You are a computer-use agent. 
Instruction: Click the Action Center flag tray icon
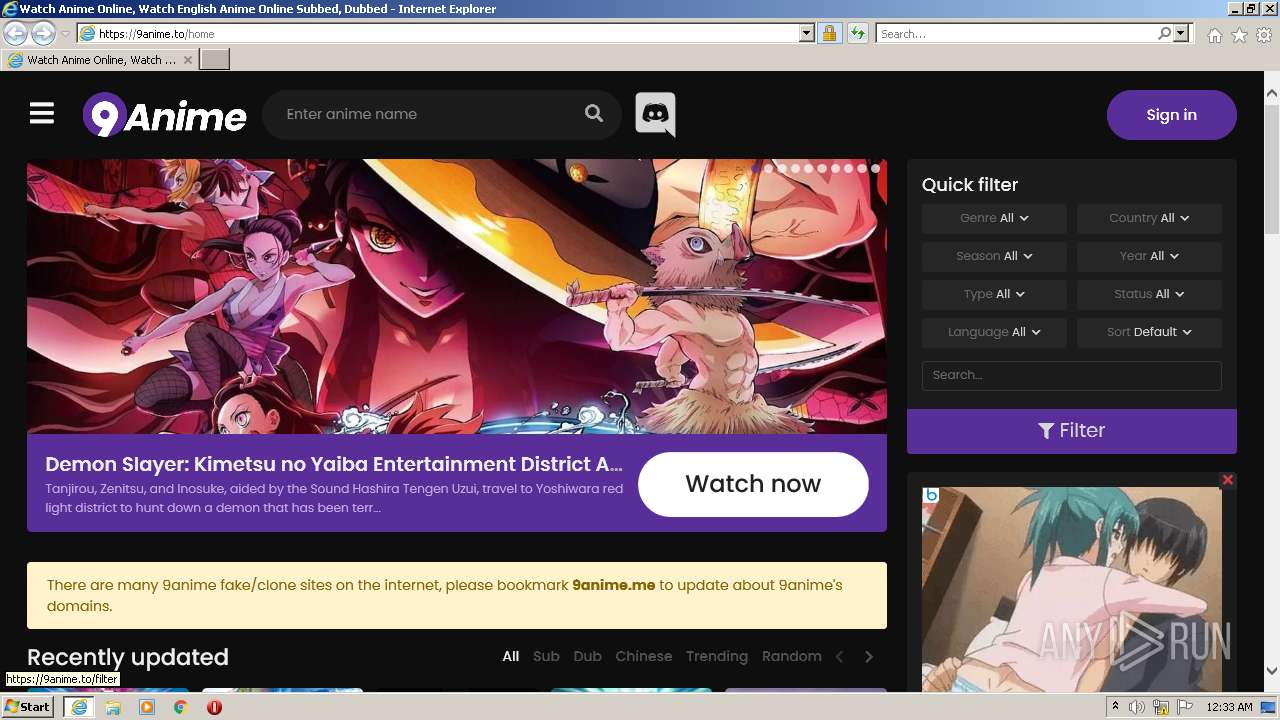pyautogui.click(x=1186, y=707)
